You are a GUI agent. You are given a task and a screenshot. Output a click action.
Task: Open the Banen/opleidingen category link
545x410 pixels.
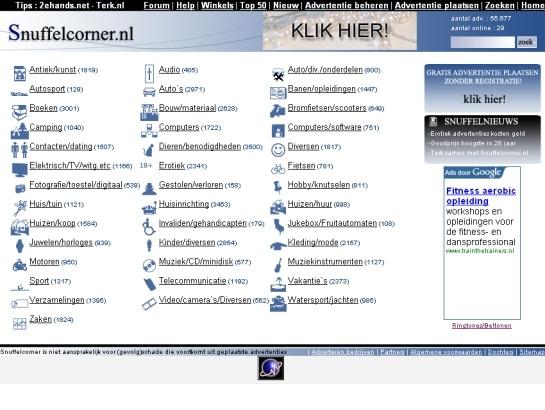point(322,89)
